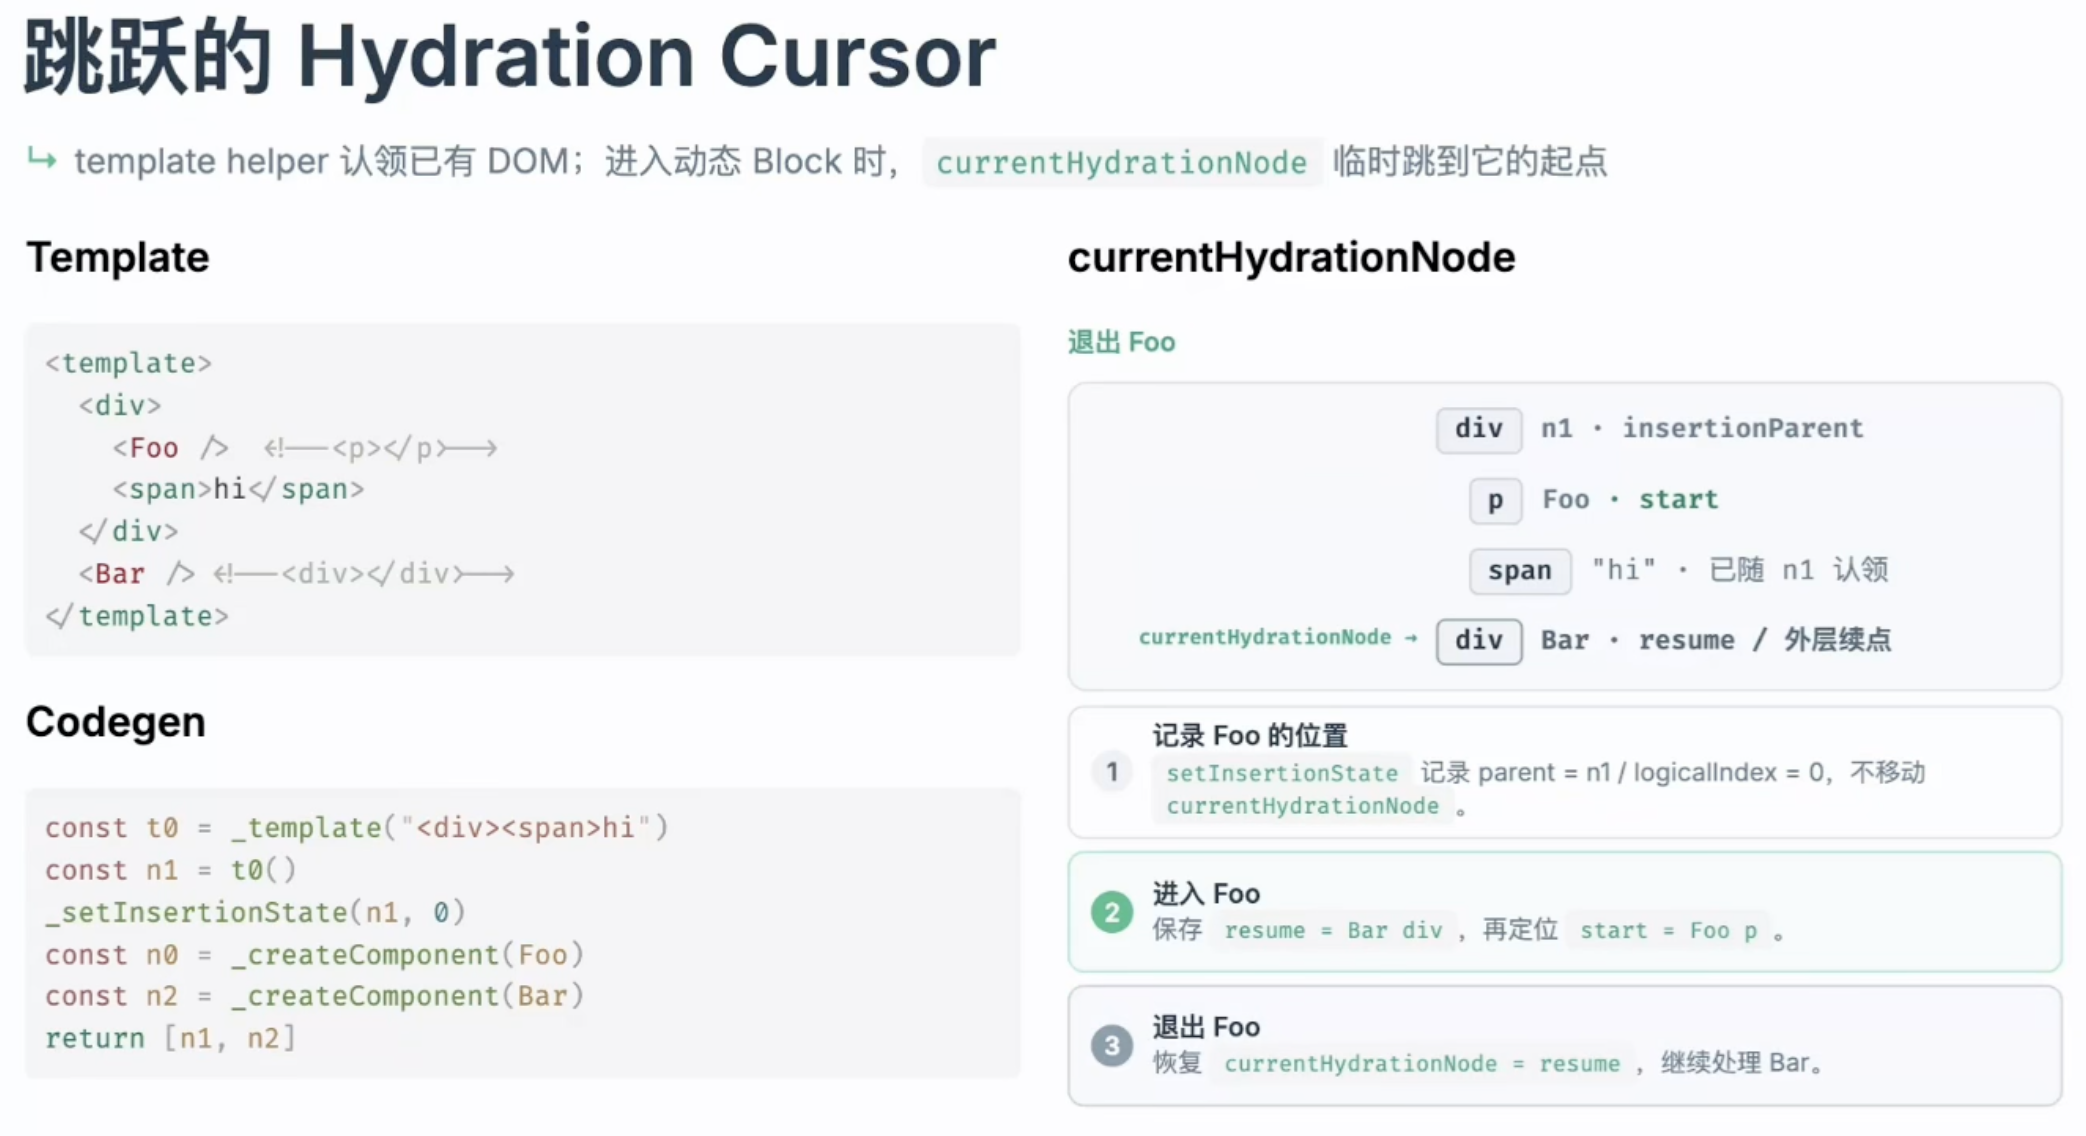Click the text "继续处理 Bar。" in step 3
The width and height of the screenshot is (2086, 1136).
1742,1063
